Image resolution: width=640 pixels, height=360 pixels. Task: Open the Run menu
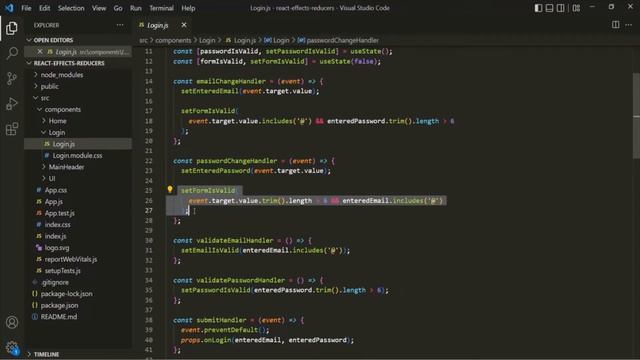click(136, 8)
